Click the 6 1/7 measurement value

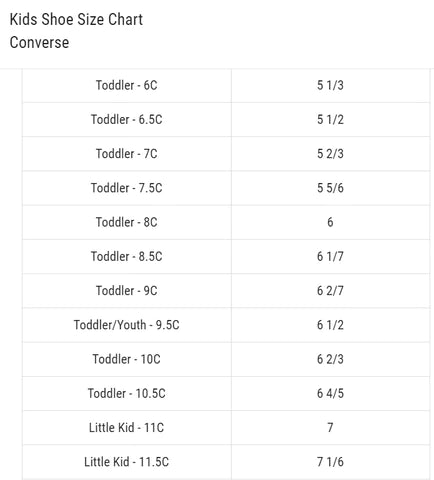[x=330, y=256]
